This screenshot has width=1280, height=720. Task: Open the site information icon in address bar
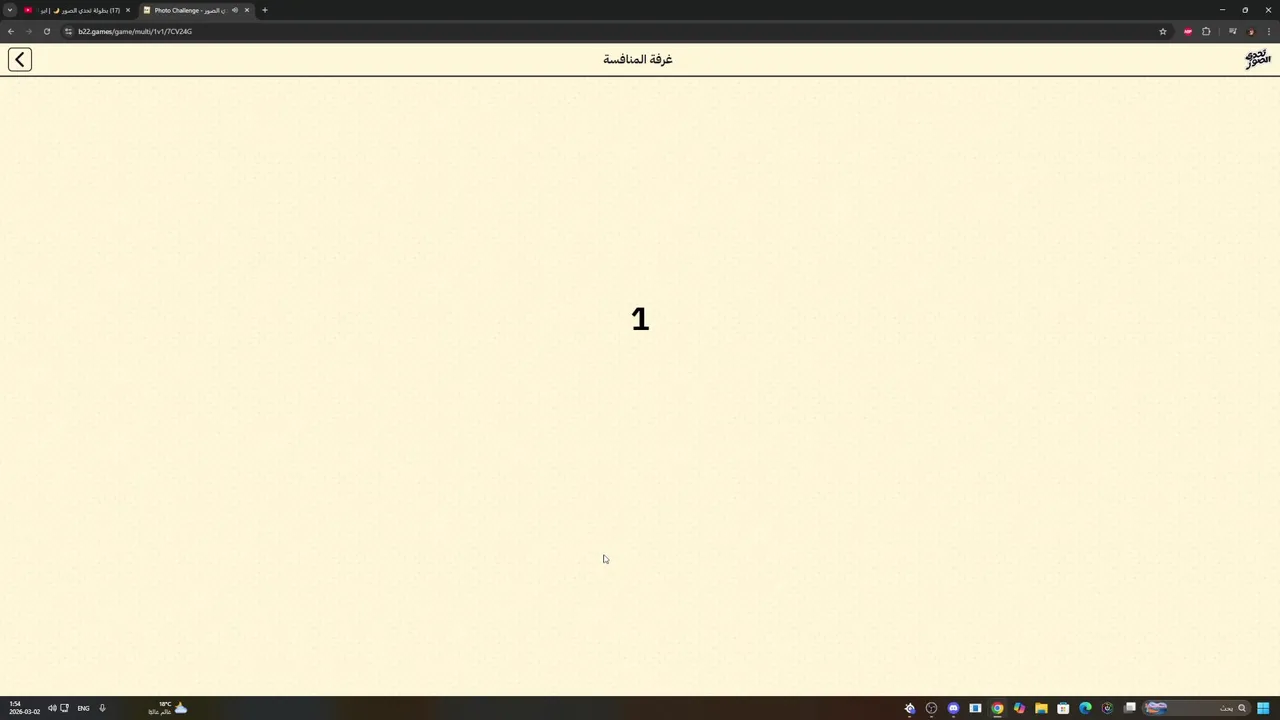pos(68,31)
